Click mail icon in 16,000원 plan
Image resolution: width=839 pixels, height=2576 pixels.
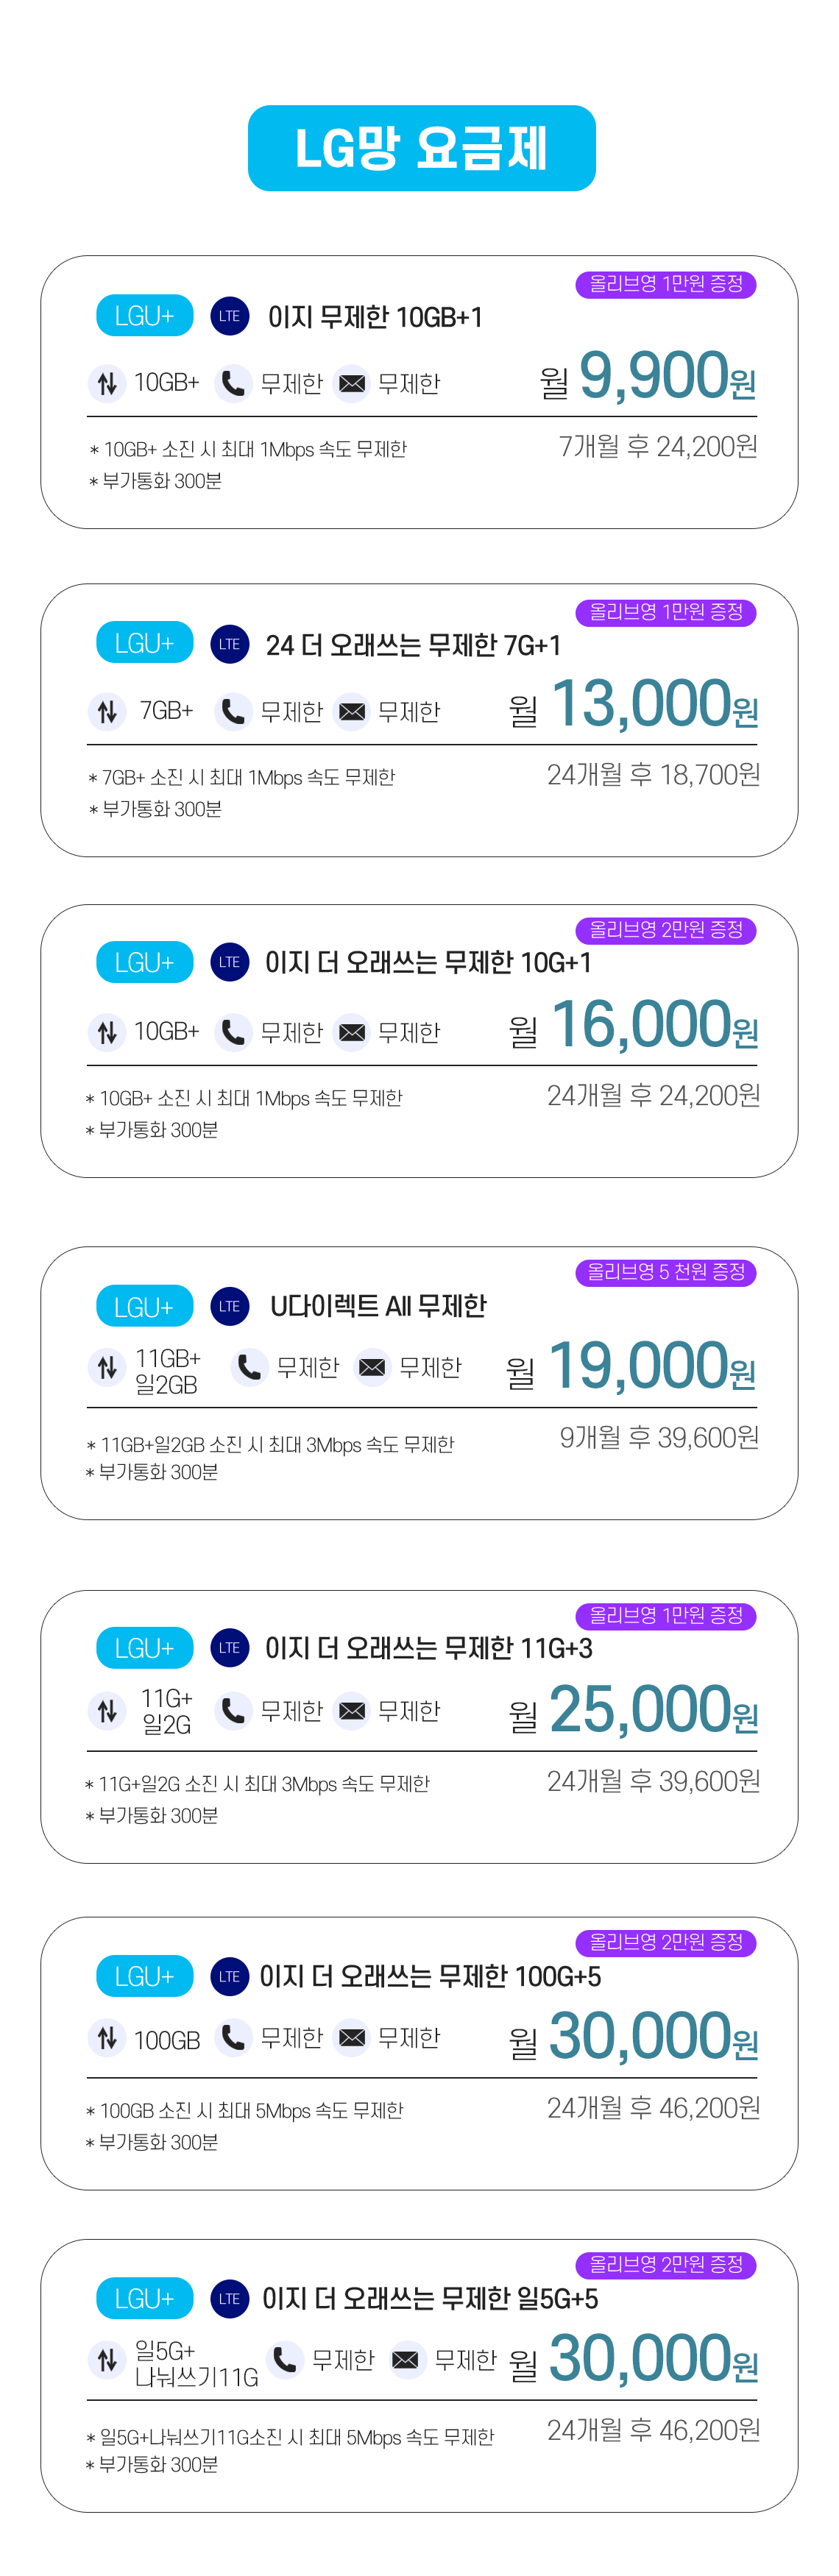[352, 1032]
